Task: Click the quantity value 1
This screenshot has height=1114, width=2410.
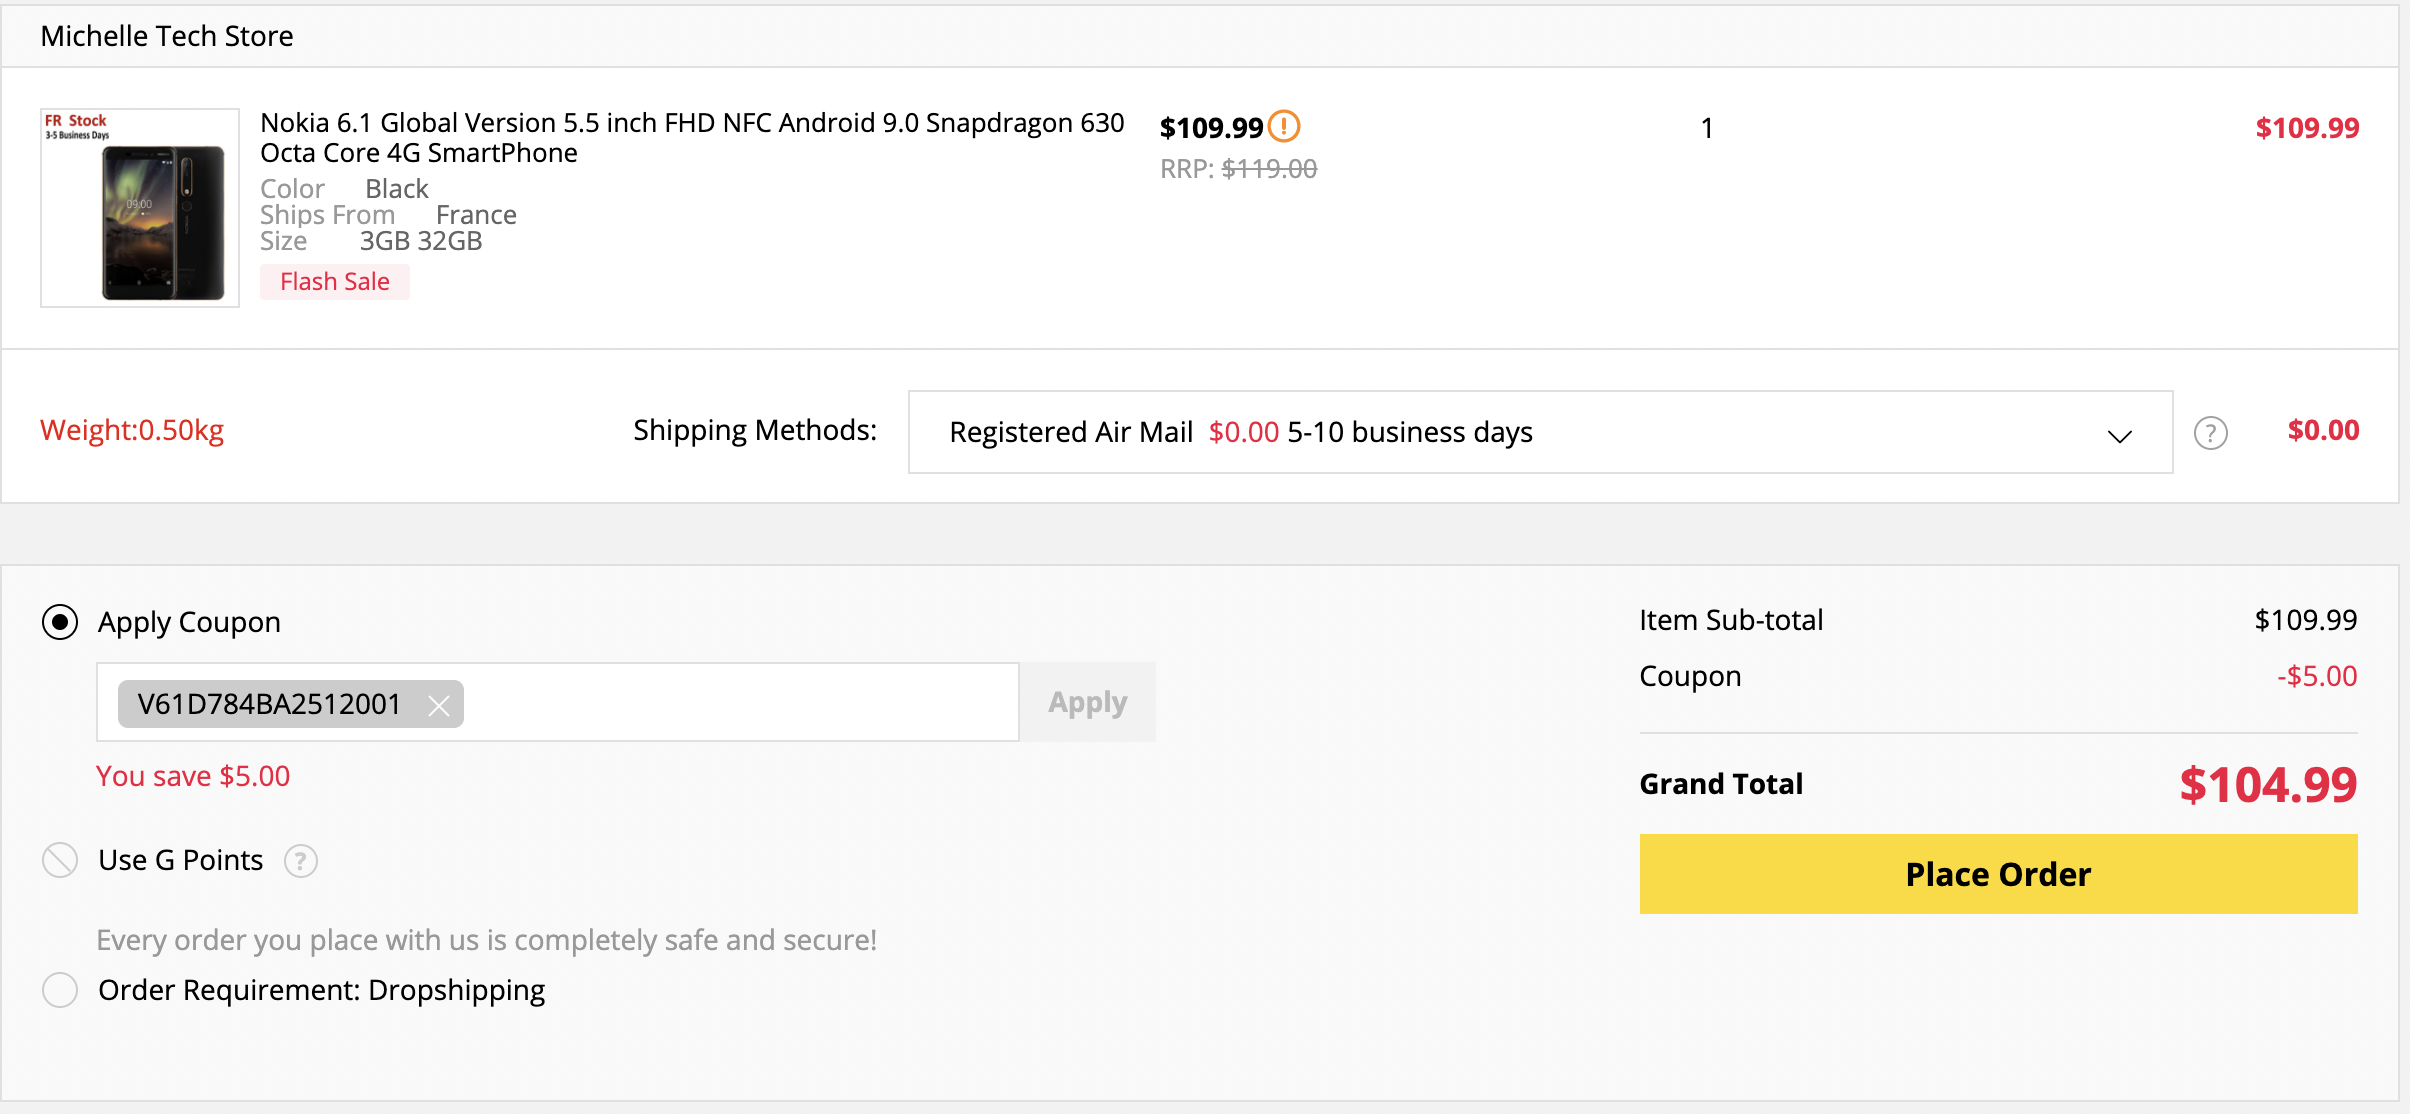Action: click(1707, 128)
